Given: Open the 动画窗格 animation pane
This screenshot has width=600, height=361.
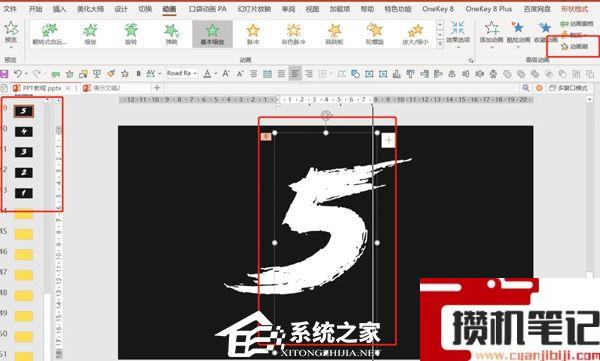Looking at the screenshot, I should point(576,24).
